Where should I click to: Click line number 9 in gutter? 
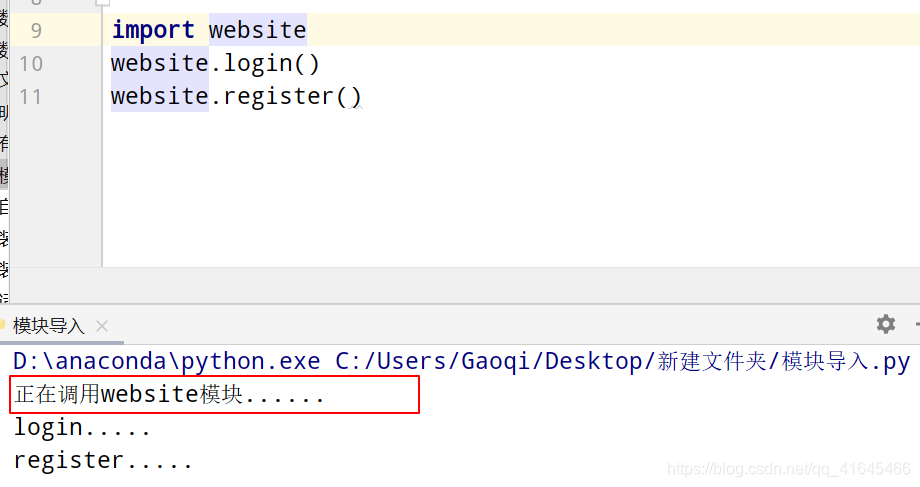pyautogui.click(x=36, y=31)
